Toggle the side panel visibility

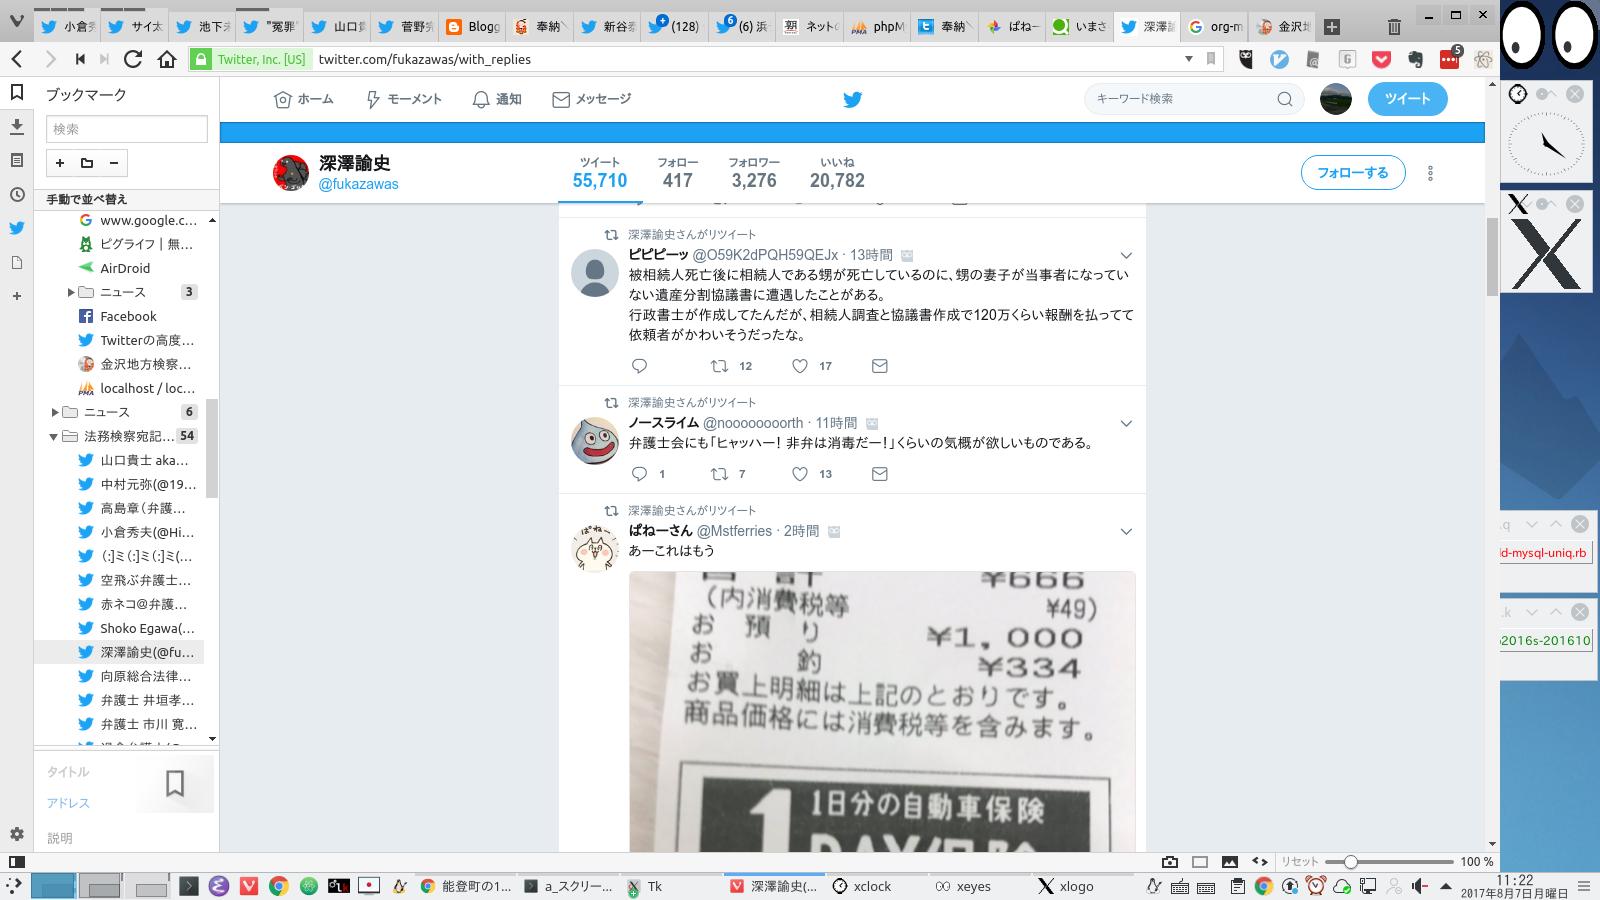(17, 862)
